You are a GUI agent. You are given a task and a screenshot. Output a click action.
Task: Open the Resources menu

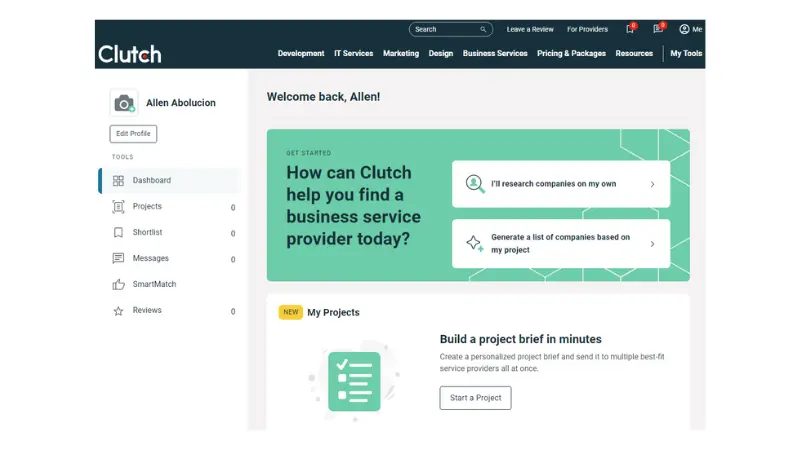(634, 53)
